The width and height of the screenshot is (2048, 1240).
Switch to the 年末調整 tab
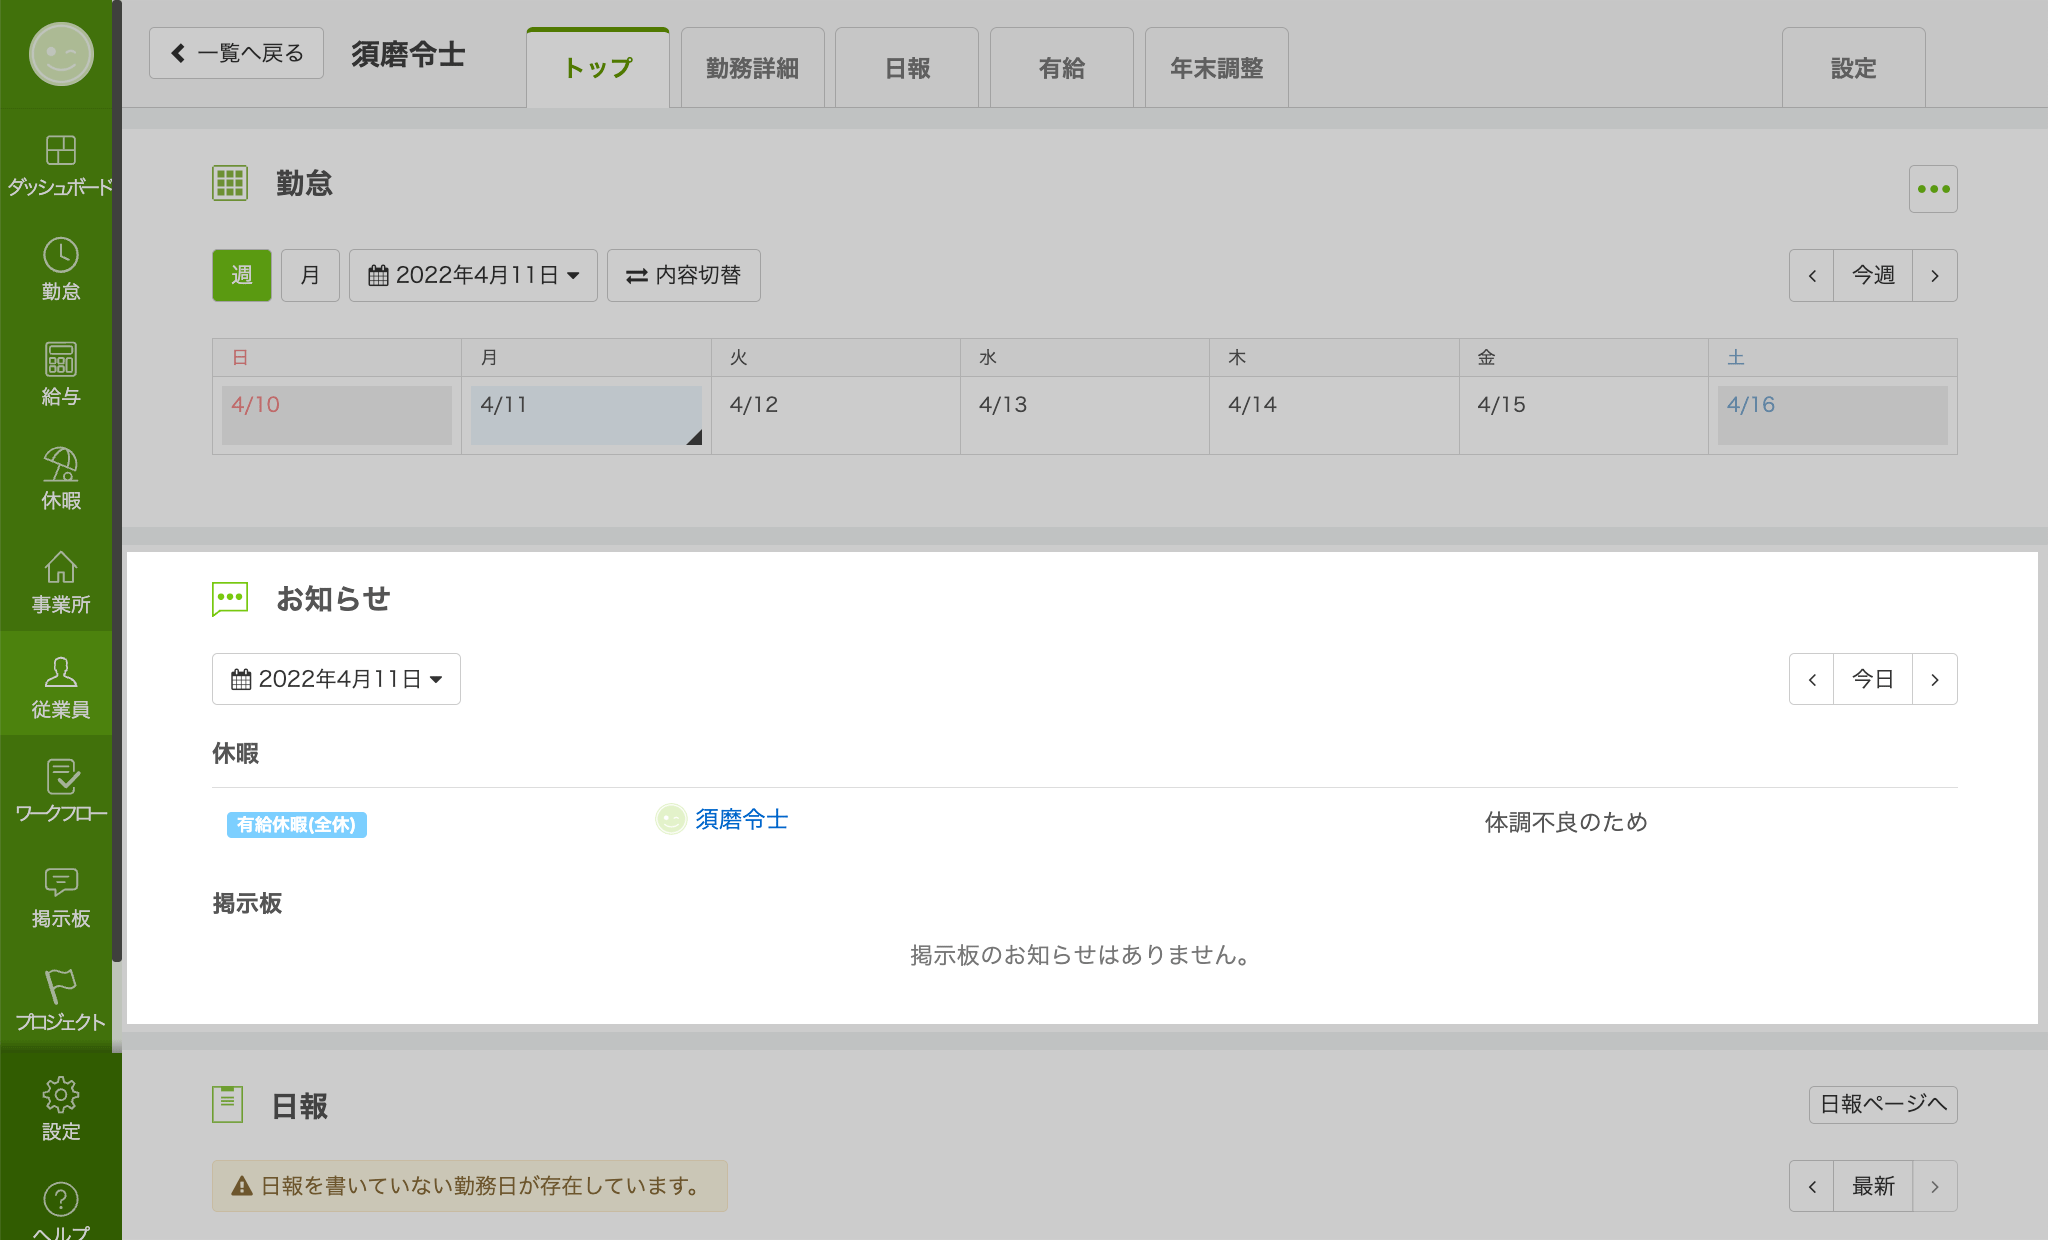[x=1216, y=68]
